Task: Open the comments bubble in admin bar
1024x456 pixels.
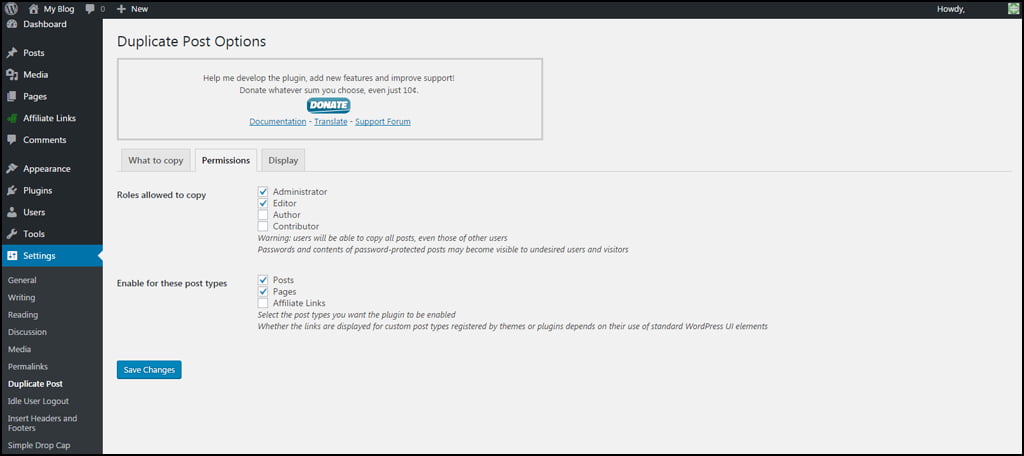Action: (90, 9)
